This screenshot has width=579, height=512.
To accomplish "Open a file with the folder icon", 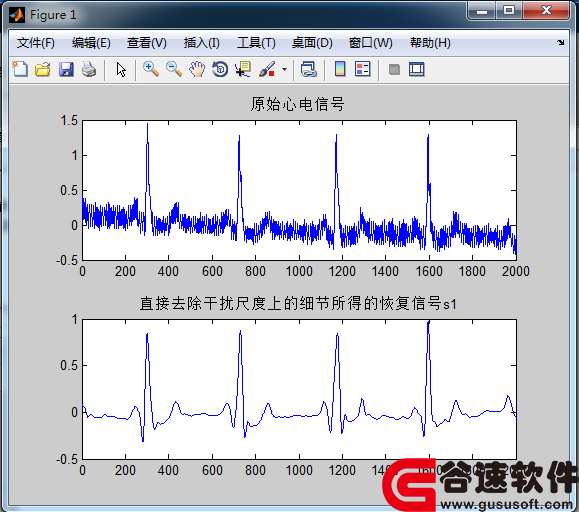I will (x=42, y=69).
